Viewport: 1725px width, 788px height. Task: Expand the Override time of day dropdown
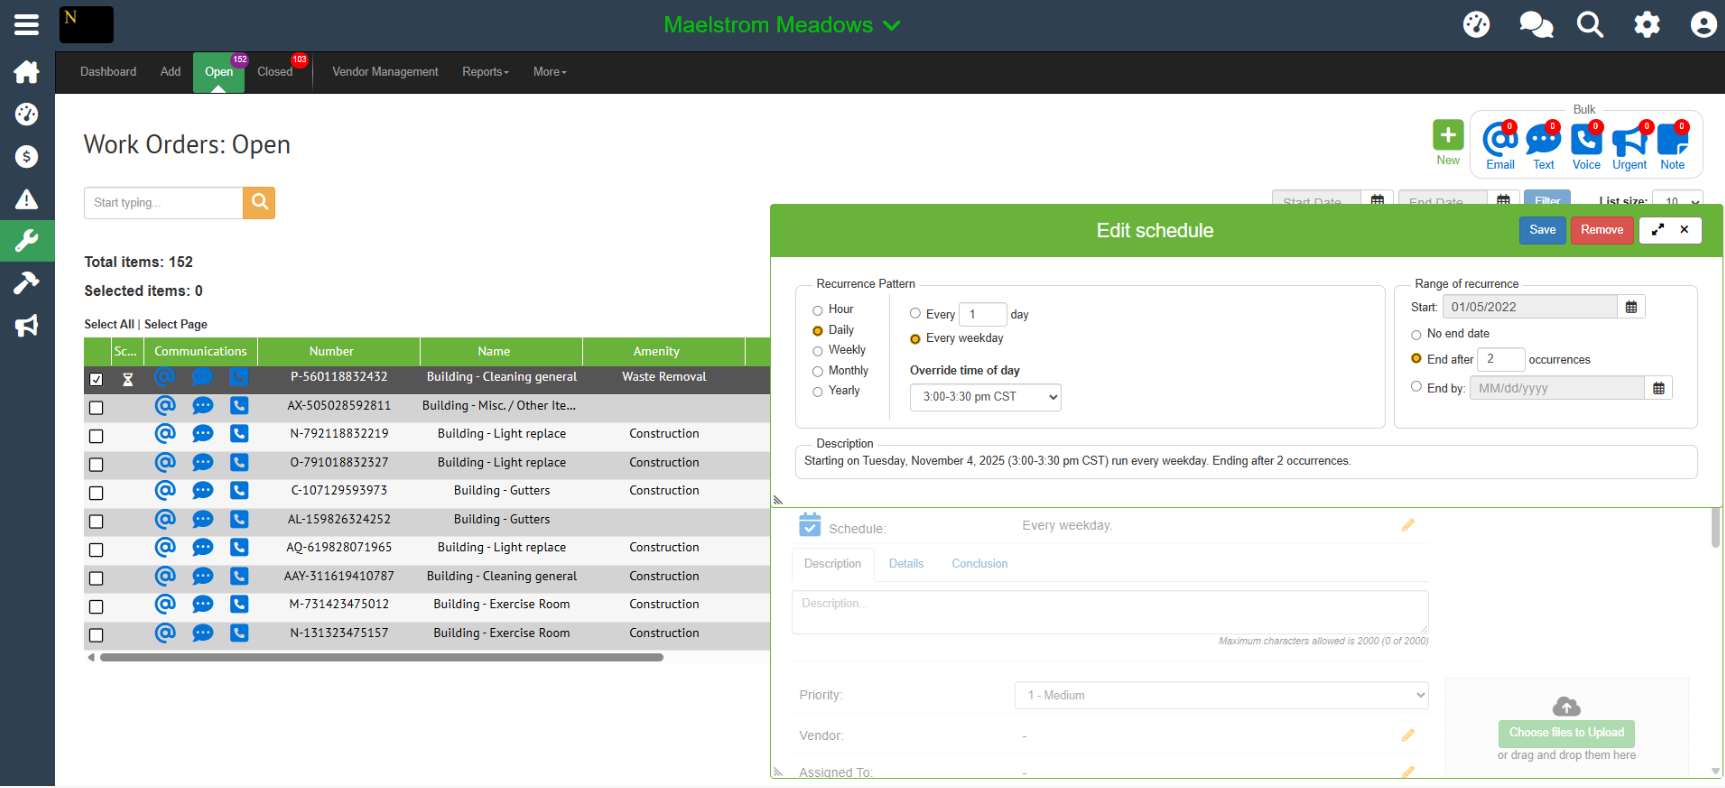tap(985, 397)
